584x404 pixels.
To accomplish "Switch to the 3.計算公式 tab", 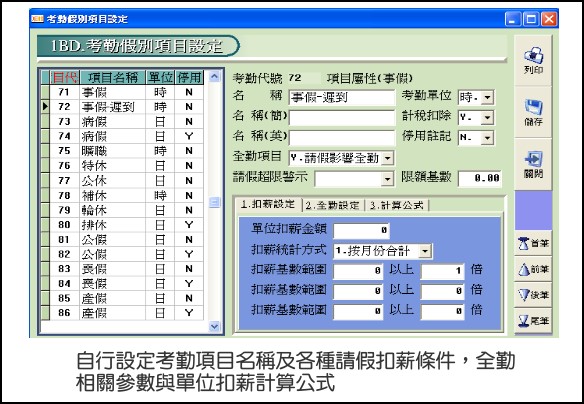I will pos(396,205).
